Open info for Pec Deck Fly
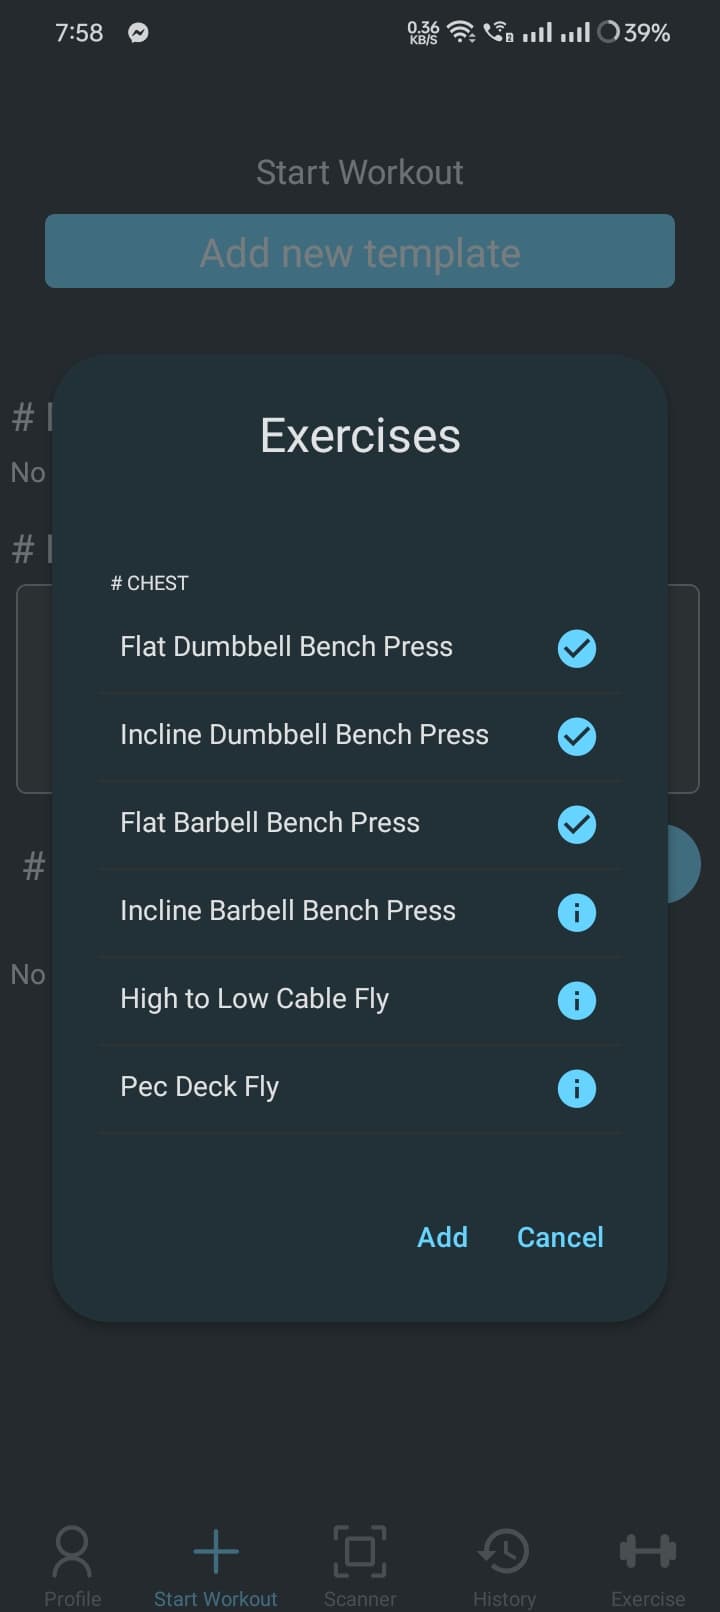This screenshot has width=720, height=1612. tap(577, 1089)
